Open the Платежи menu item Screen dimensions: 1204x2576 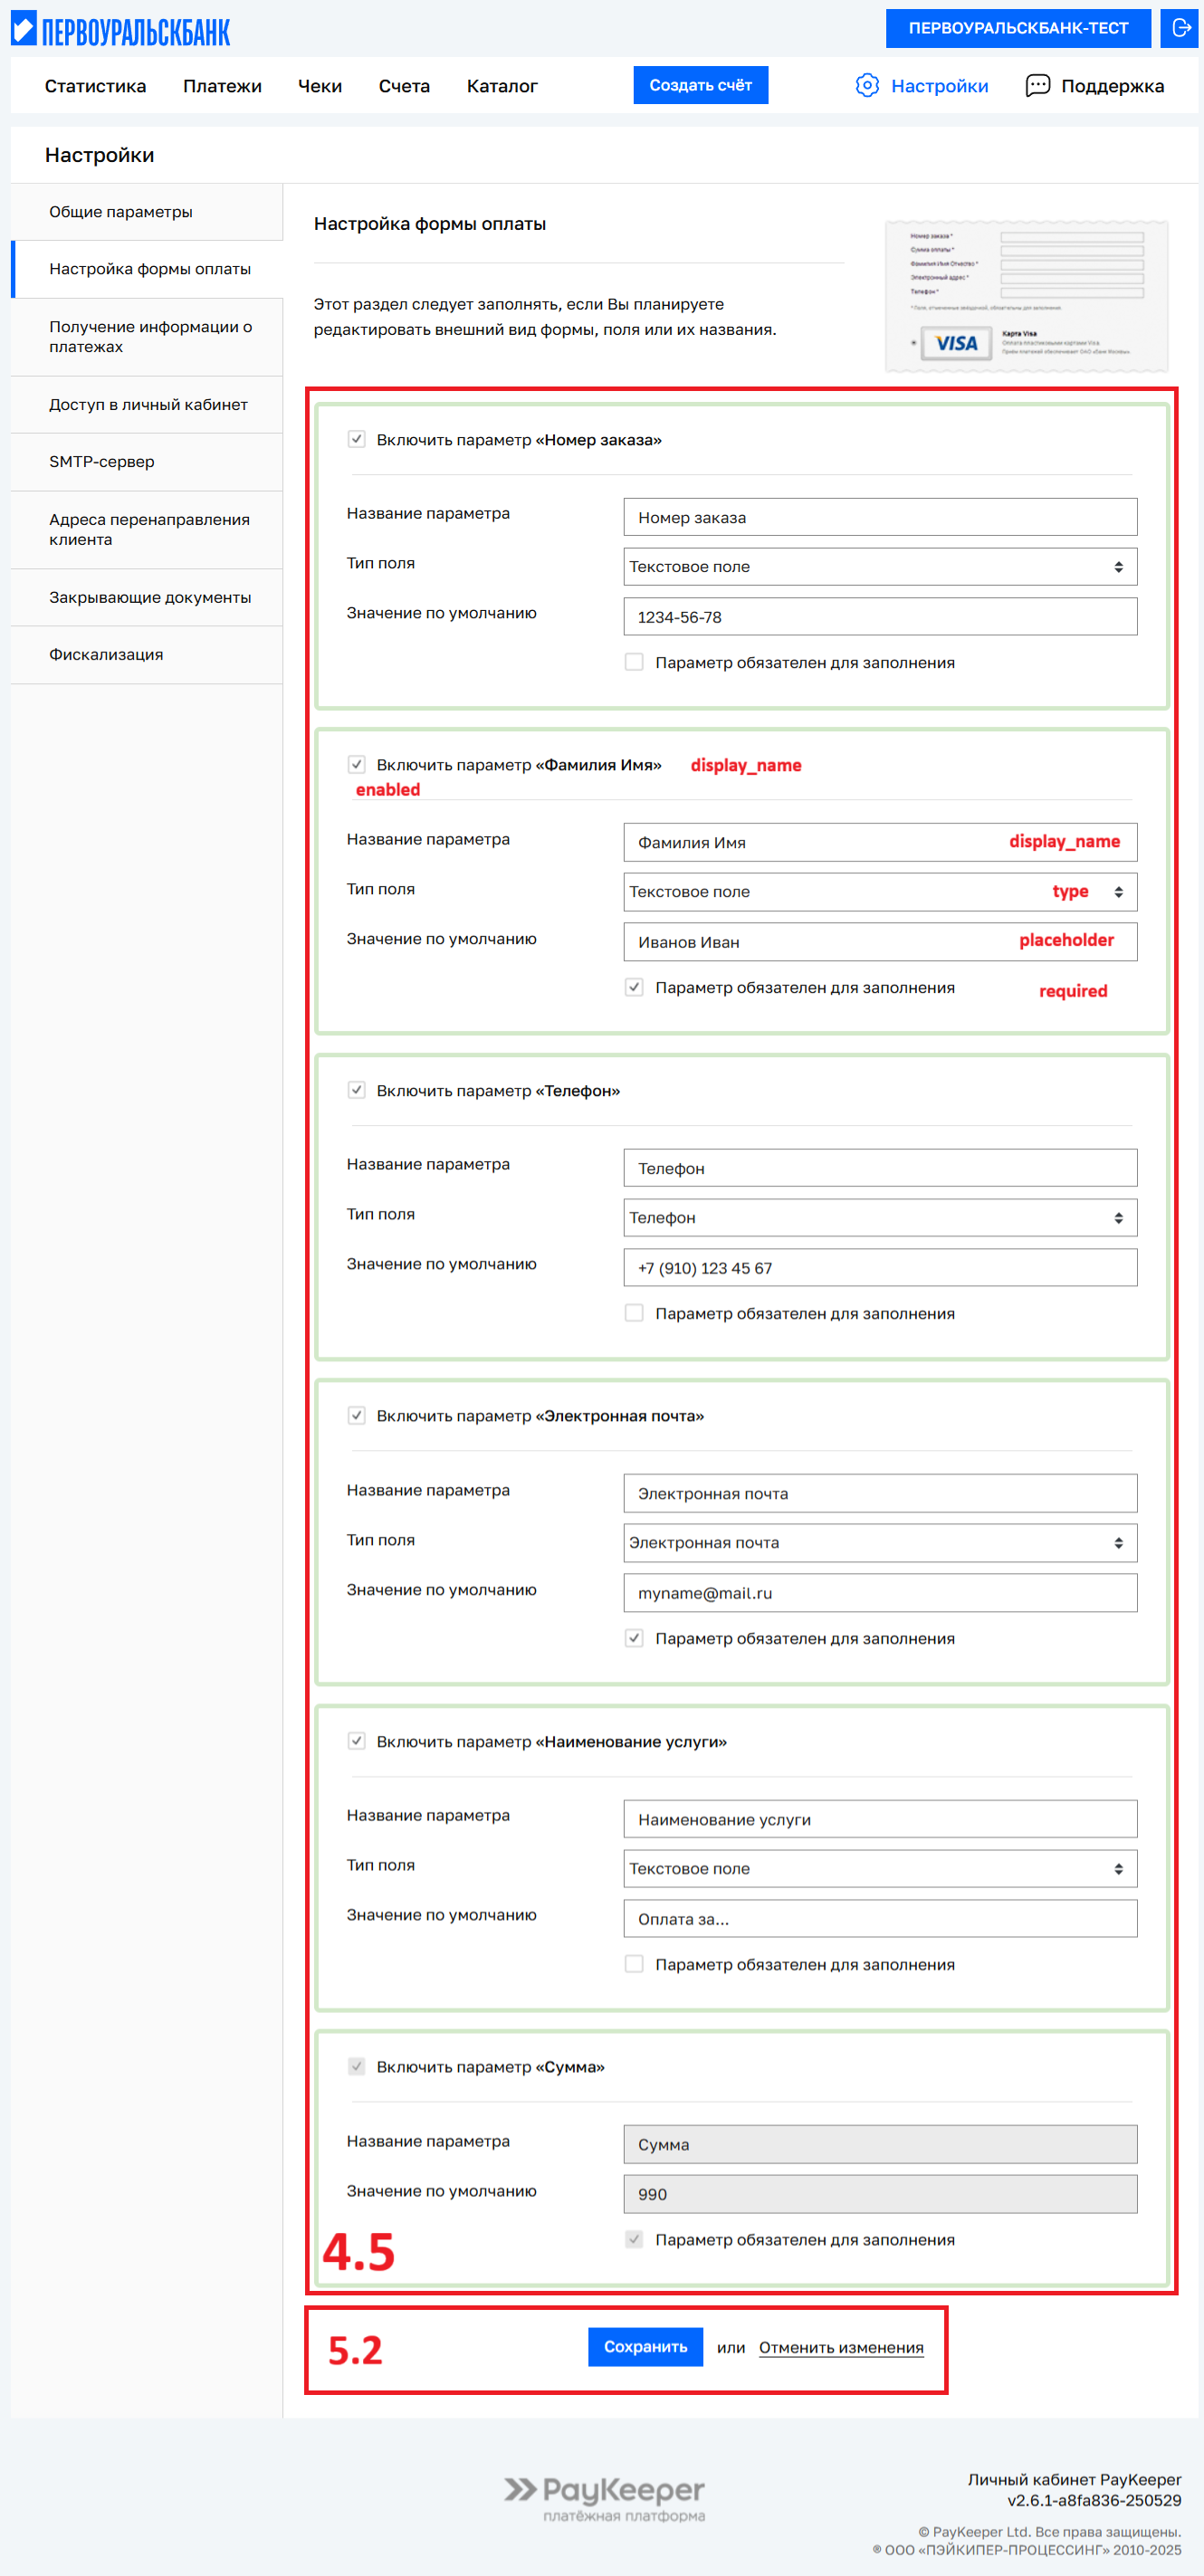point(222,86)
